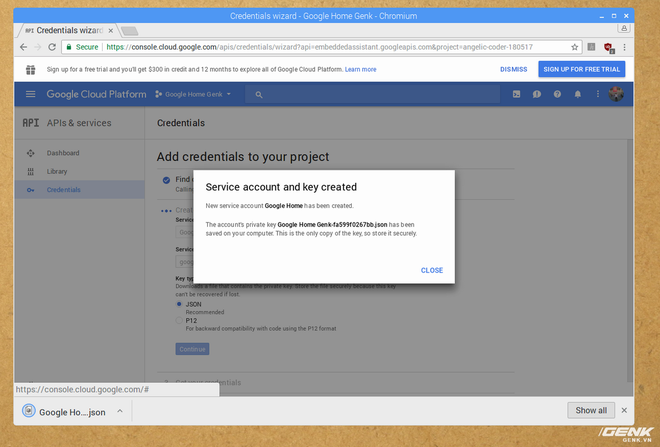
Task: Bookmark page with the star icon
Action: (575, 47)
